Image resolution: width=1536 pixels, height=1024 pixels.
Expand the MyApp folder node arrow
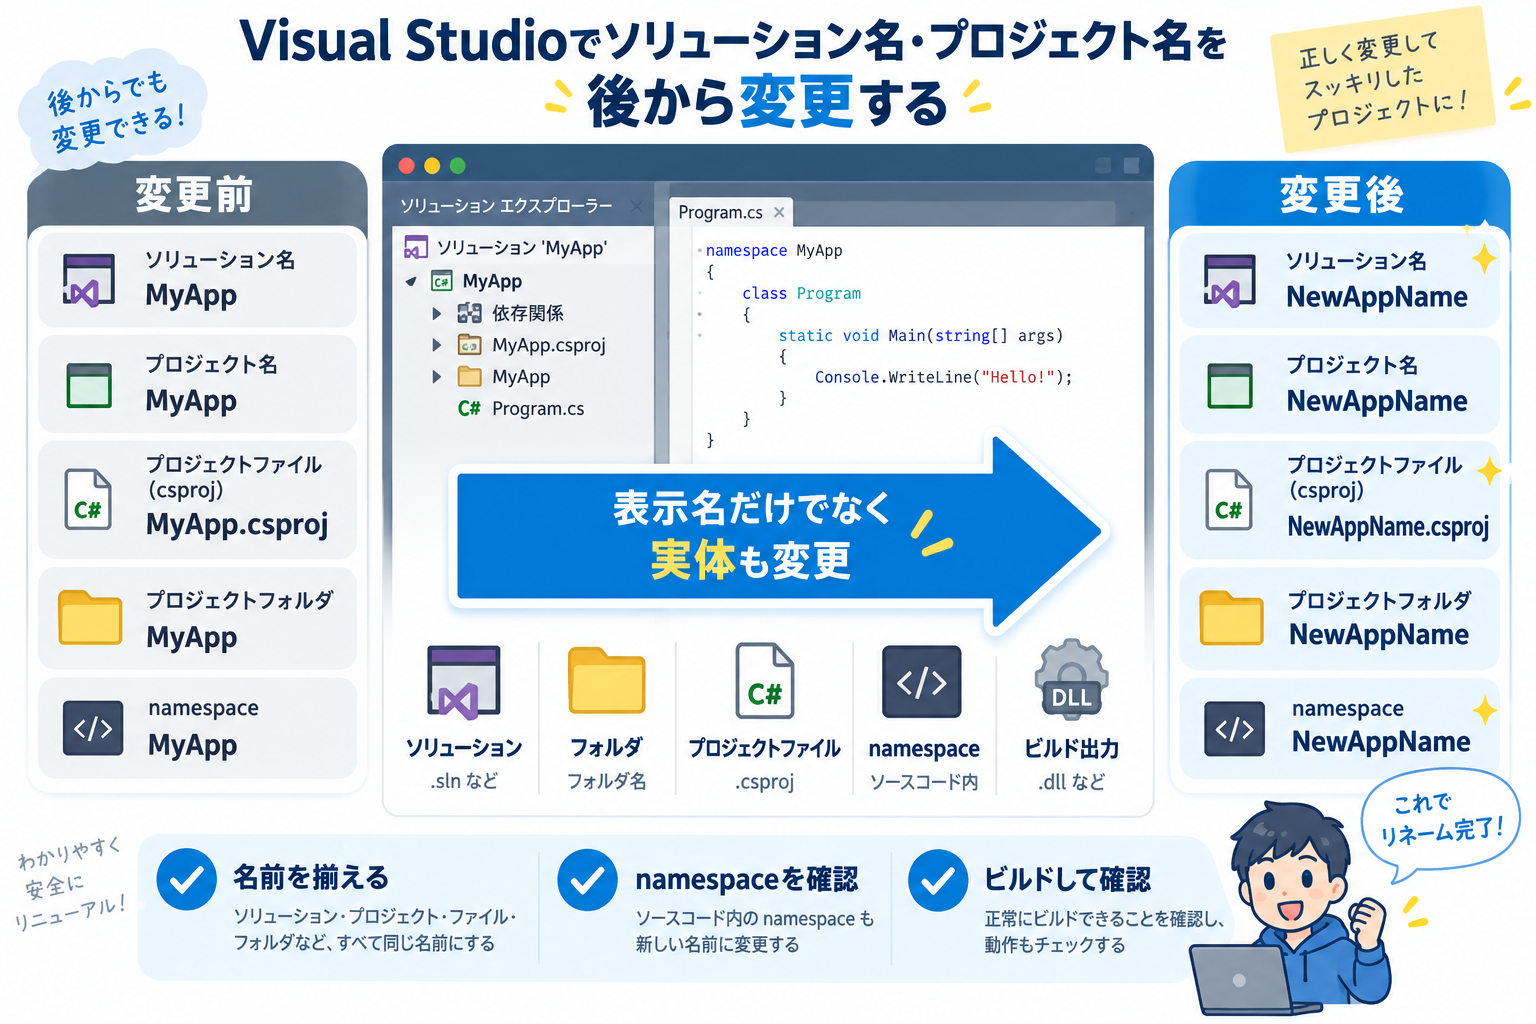tap(437, 377)
